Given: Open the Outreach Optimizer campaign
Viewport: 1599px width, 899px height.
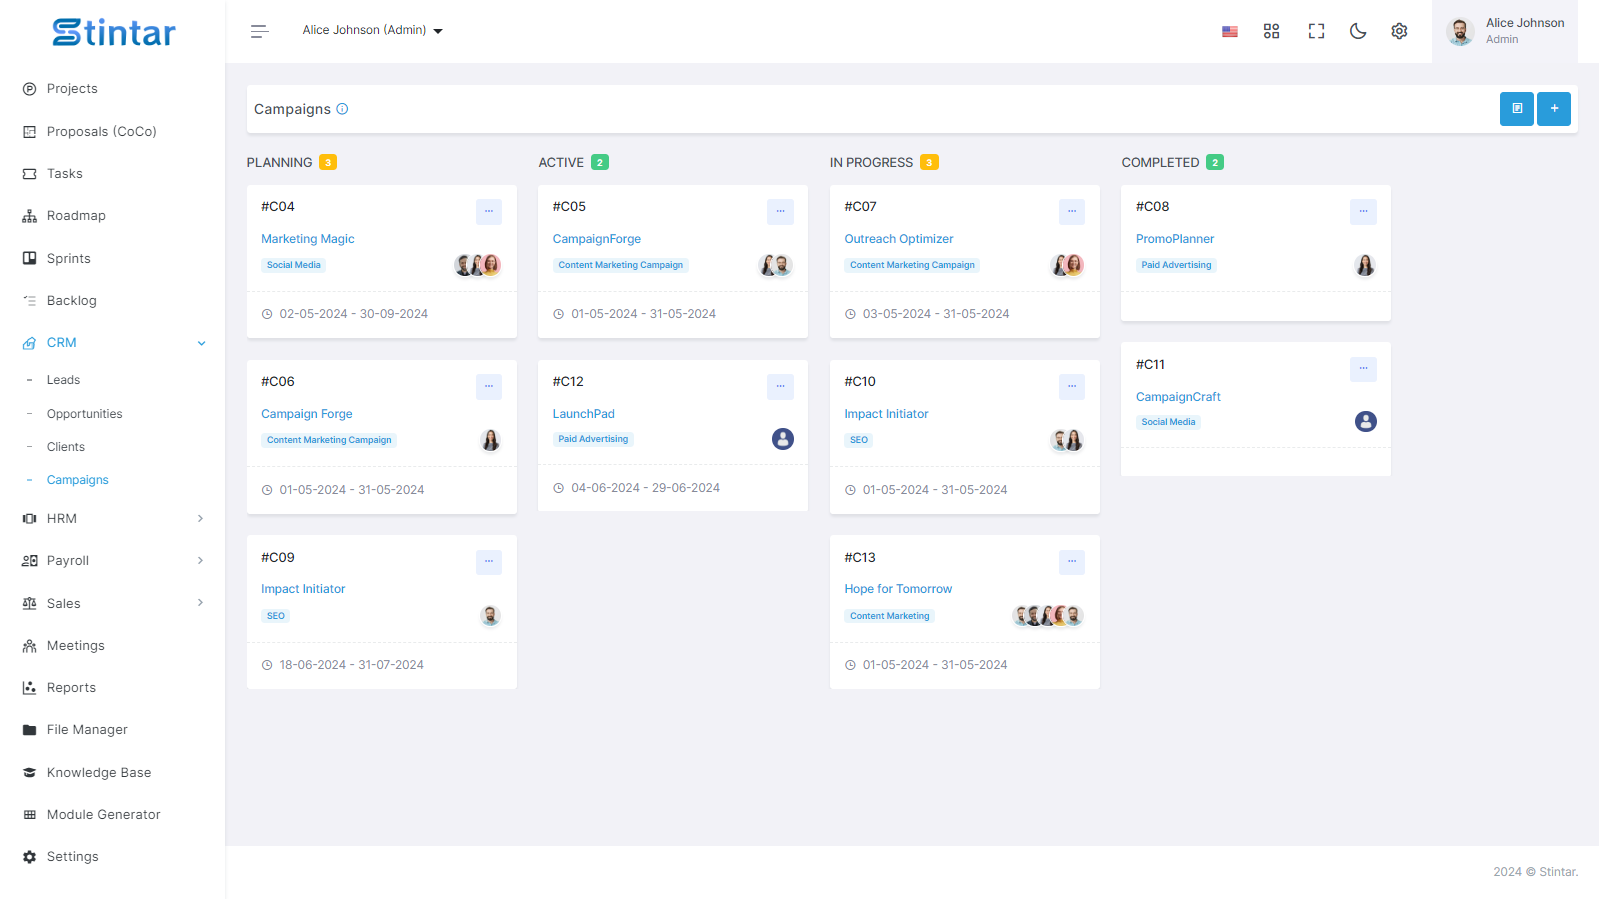Looking at the screenshot, I should click(899, 239).
